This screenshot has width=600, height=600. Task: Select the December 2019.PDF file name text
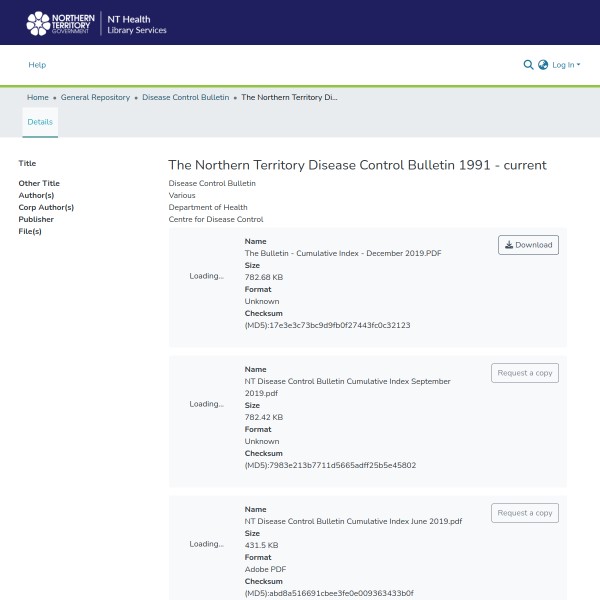click(x=342, y=253)
